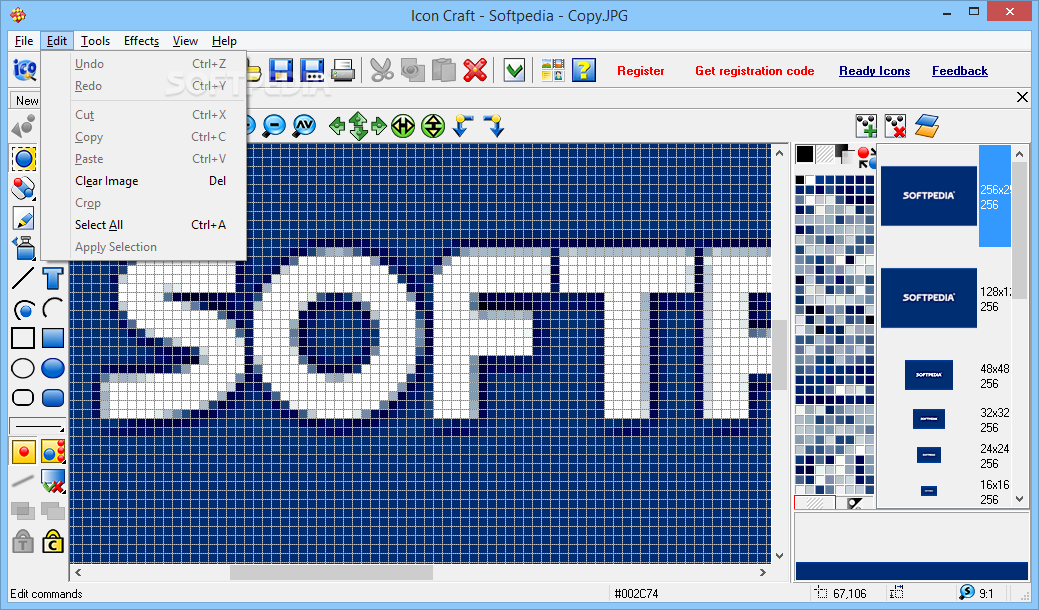The height and width of the screenshot is (610, 1039).
Task: Click the Copy toolbar icon
Action: [413, 70]
